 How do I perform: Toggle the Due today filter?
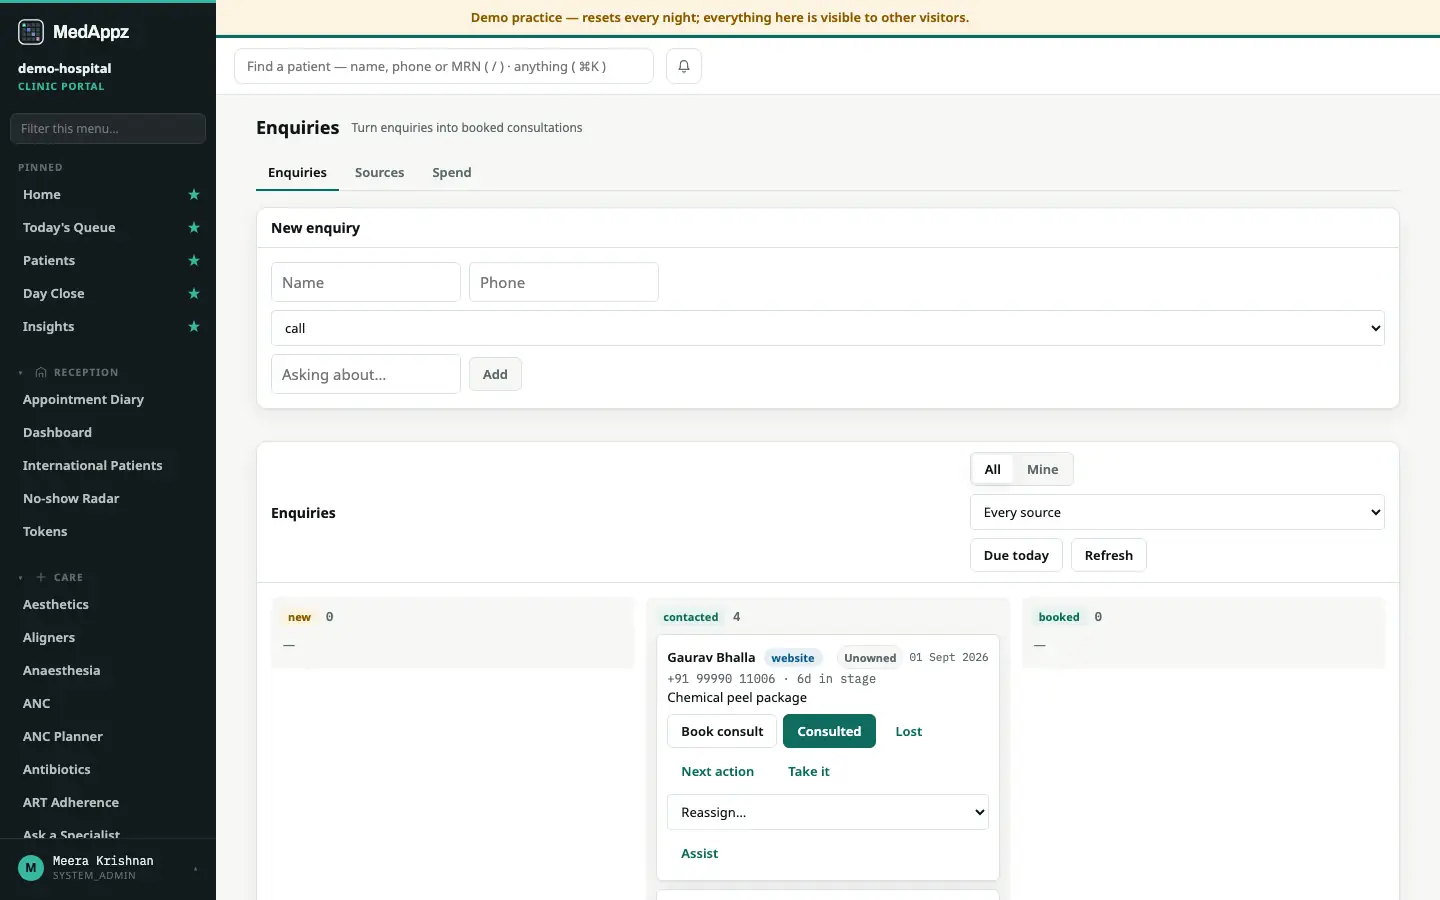click(1016, 555)
